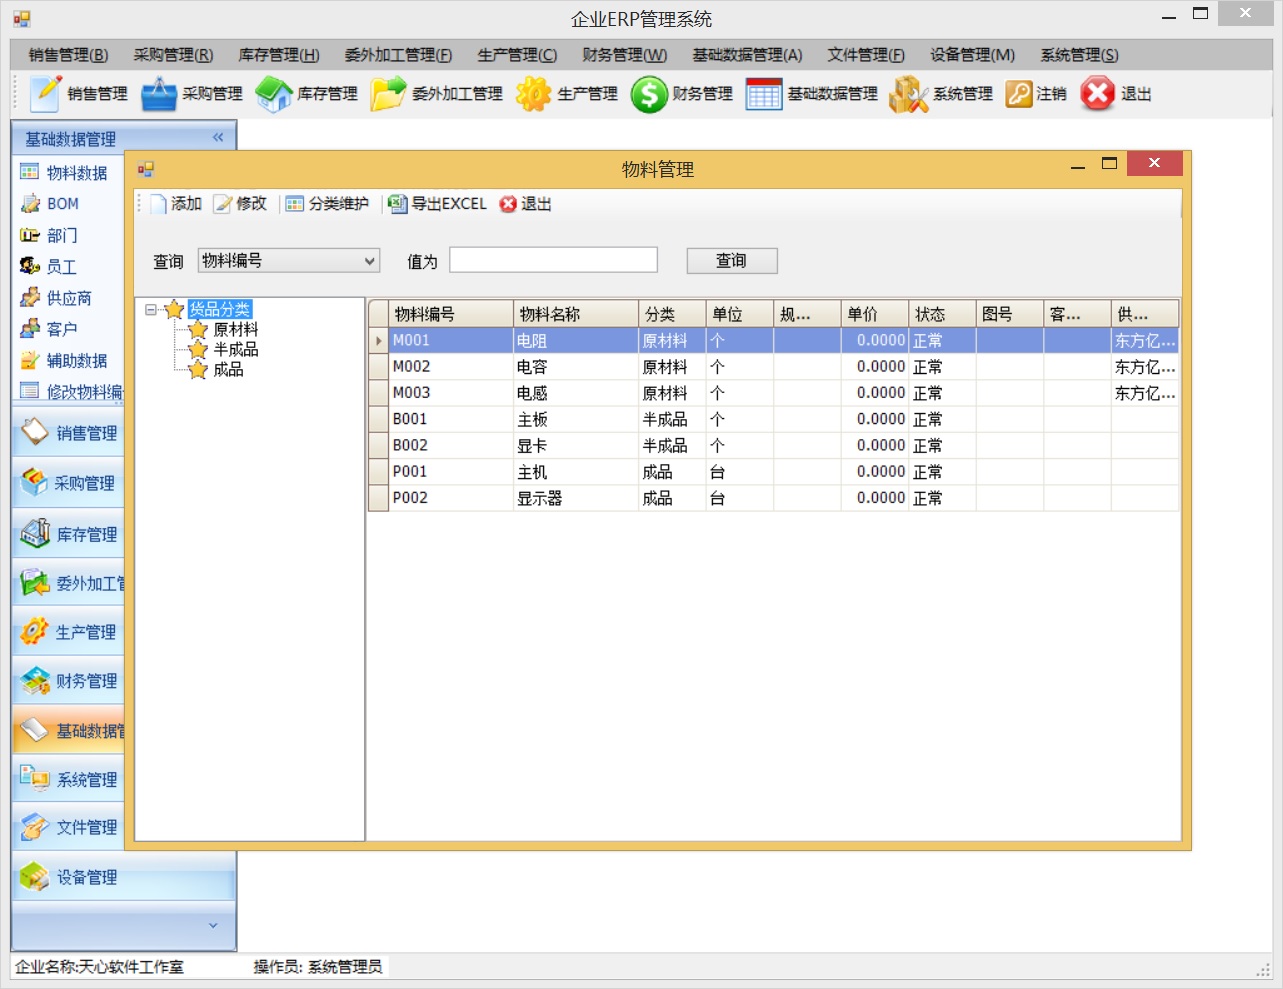Open 分类维护 in 物料管理 toolbar
The image size is (1283, 989).
click(327, 204)
